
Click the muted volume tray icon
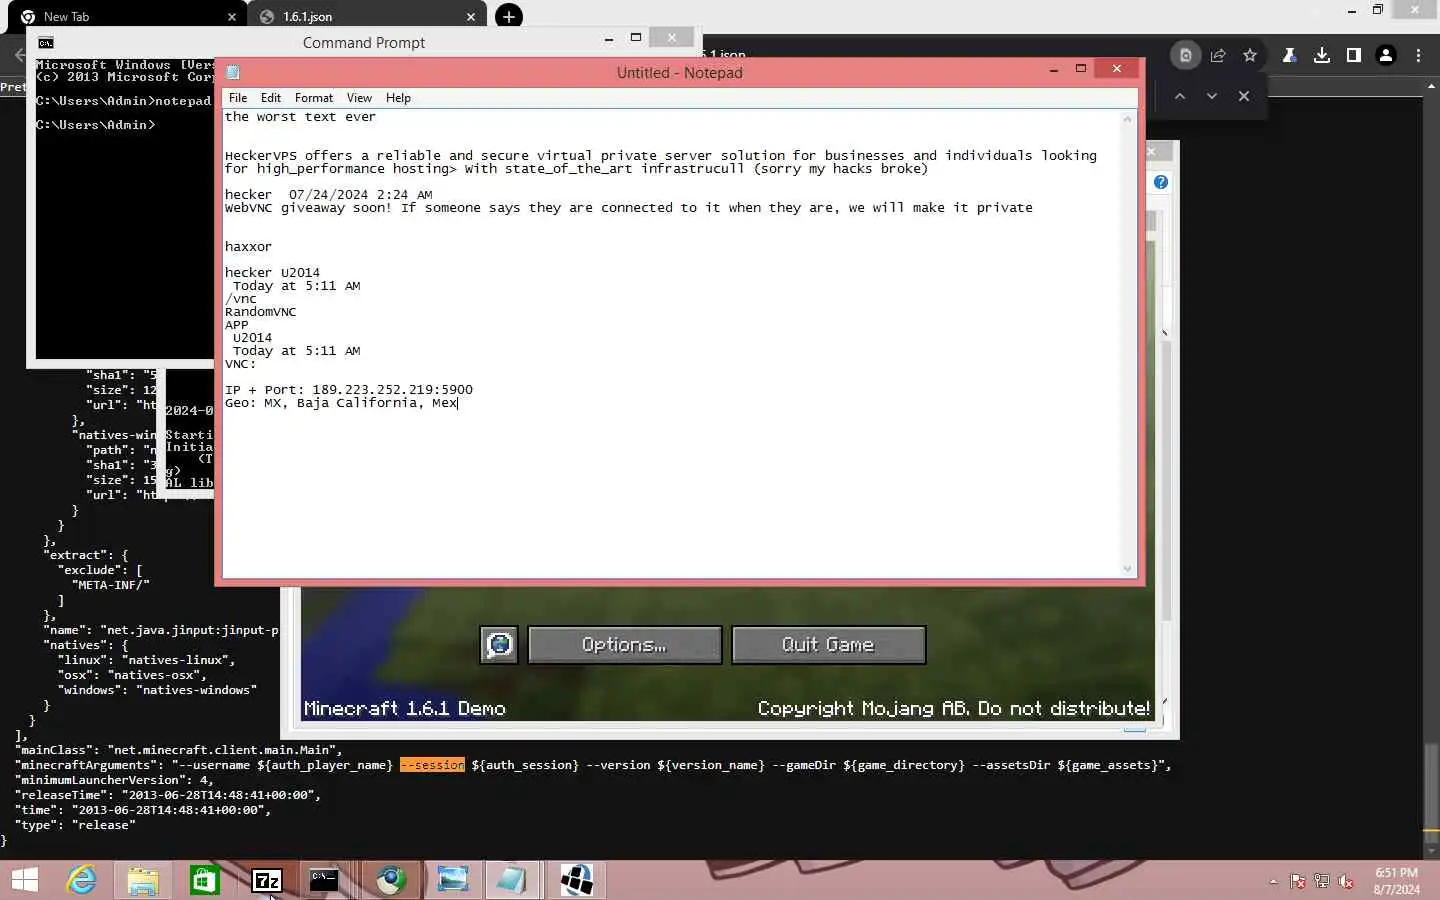[1346, 882]
